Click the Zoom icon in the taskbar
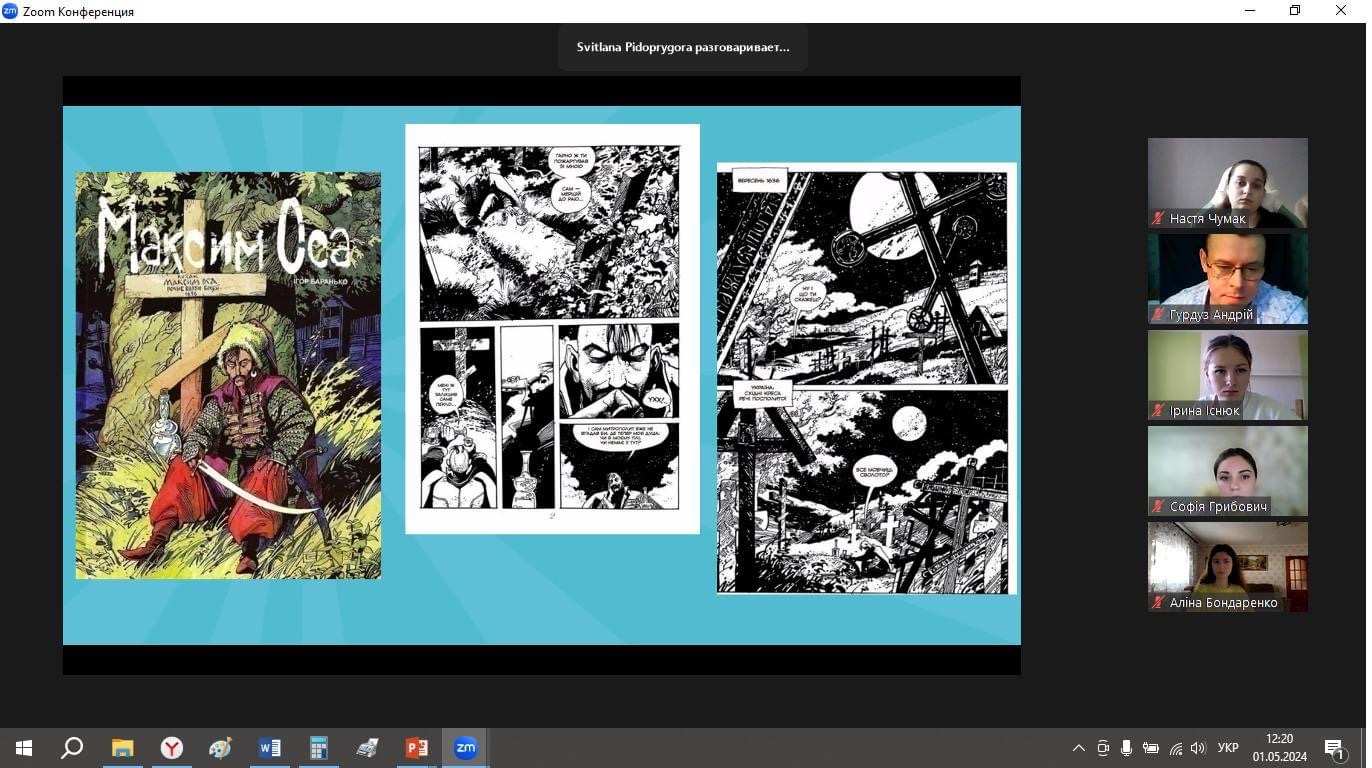1372x768 pixels. (465, 748)
